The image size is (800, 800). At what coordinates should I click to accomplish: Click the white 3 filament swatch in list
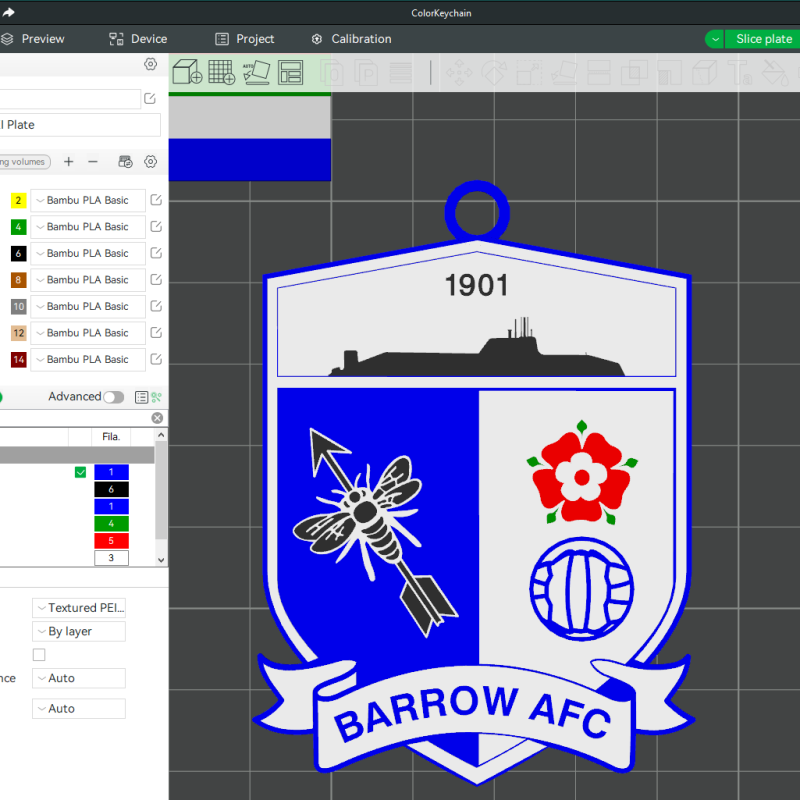pyautogui.click(x=111, y=558)
